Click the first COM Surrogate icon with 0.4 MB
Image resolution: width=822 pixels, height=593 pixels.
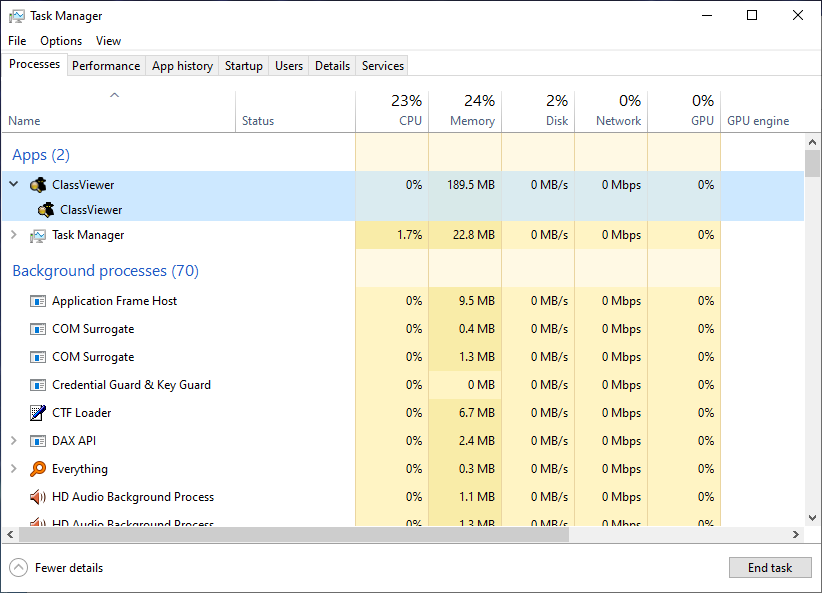(x=38, y=329)
